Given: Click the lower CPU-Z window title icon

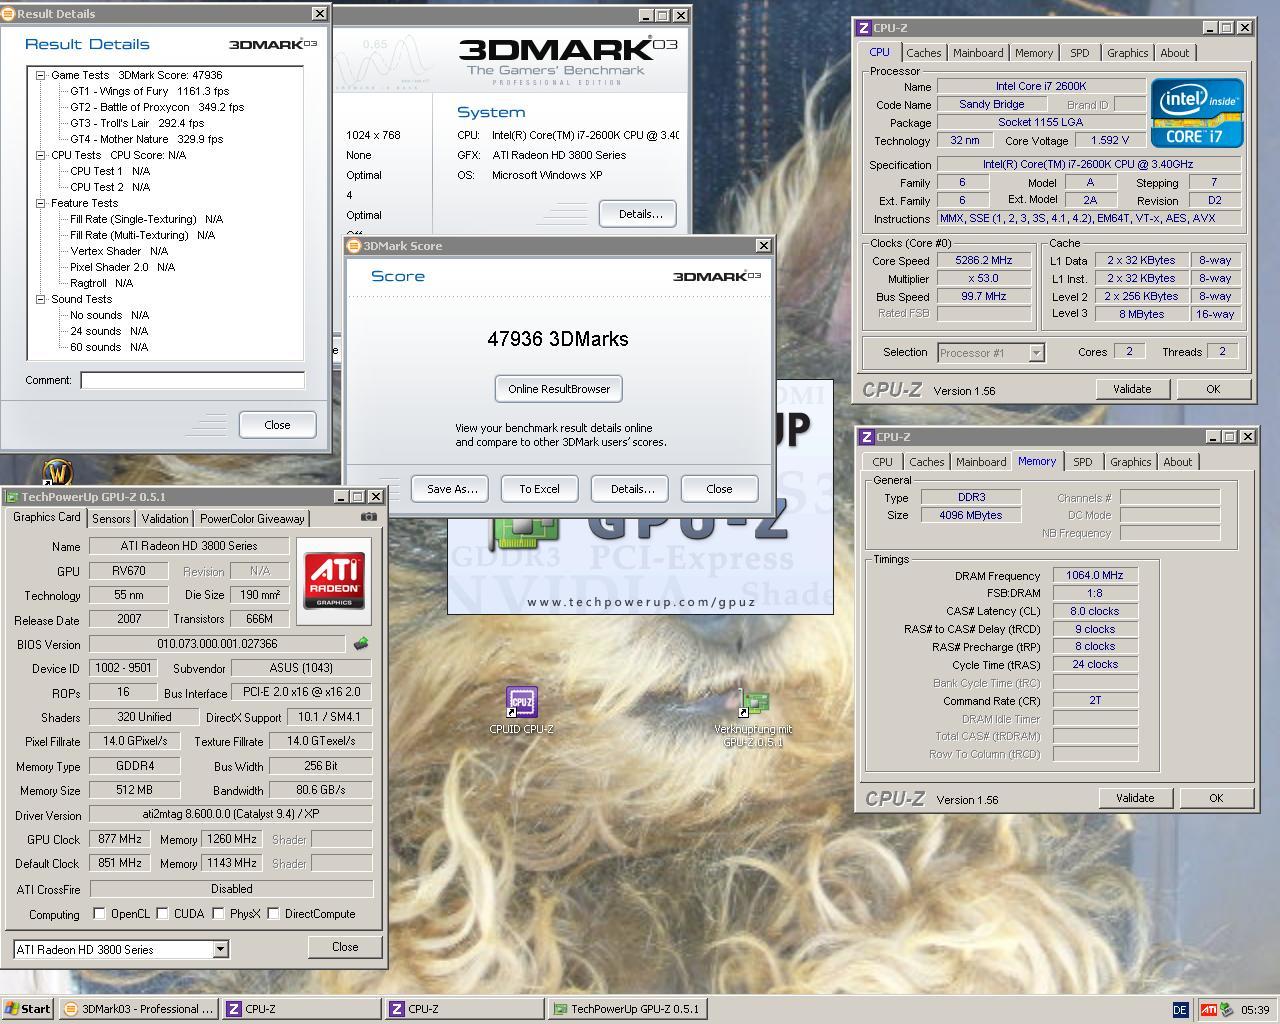Looking at the screenshot, I should pos(867,437).
